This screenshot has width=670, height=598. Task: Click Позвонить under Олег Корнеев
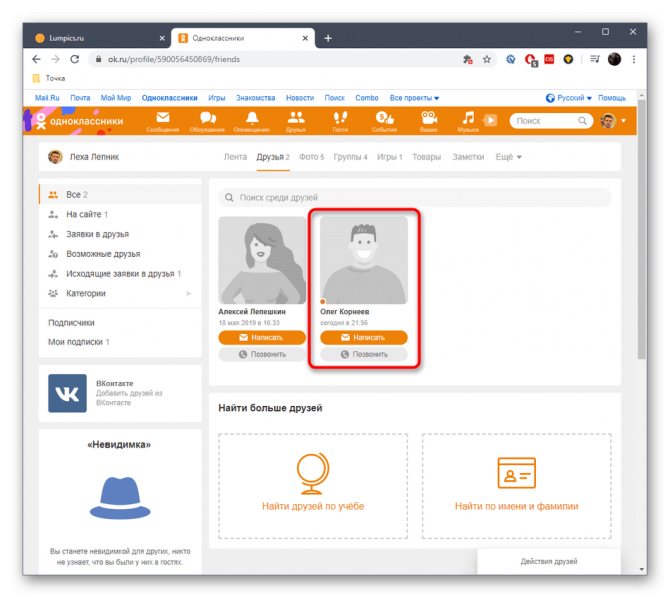coord(364,354)
